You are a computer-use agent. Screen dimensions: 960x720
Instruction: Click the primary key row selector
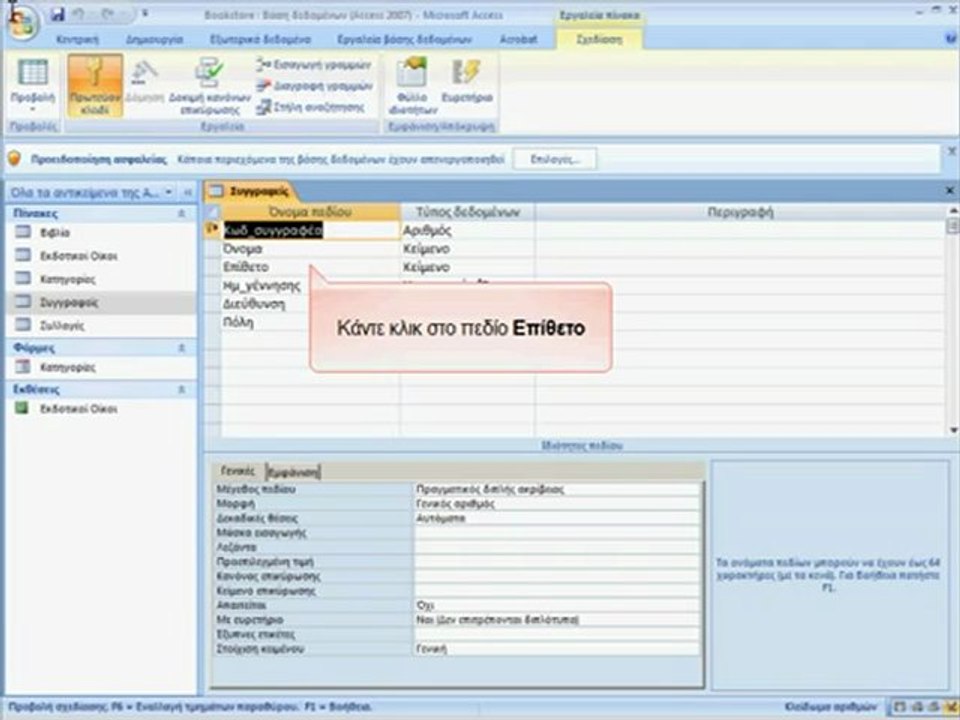pyautogui.click(x=212, y=230)
